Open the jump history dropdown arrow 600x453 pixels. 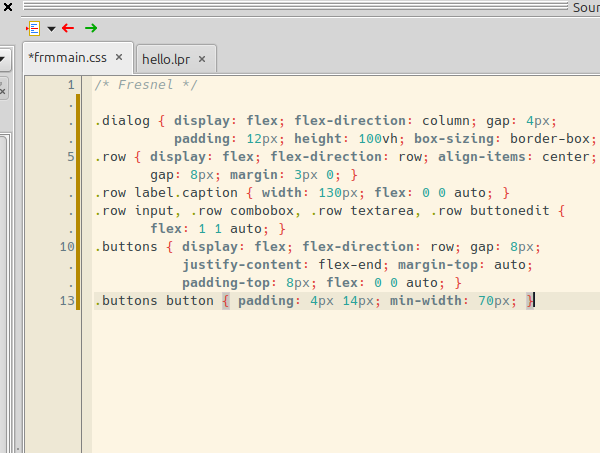pyautogui.click(x=51, y=29)
